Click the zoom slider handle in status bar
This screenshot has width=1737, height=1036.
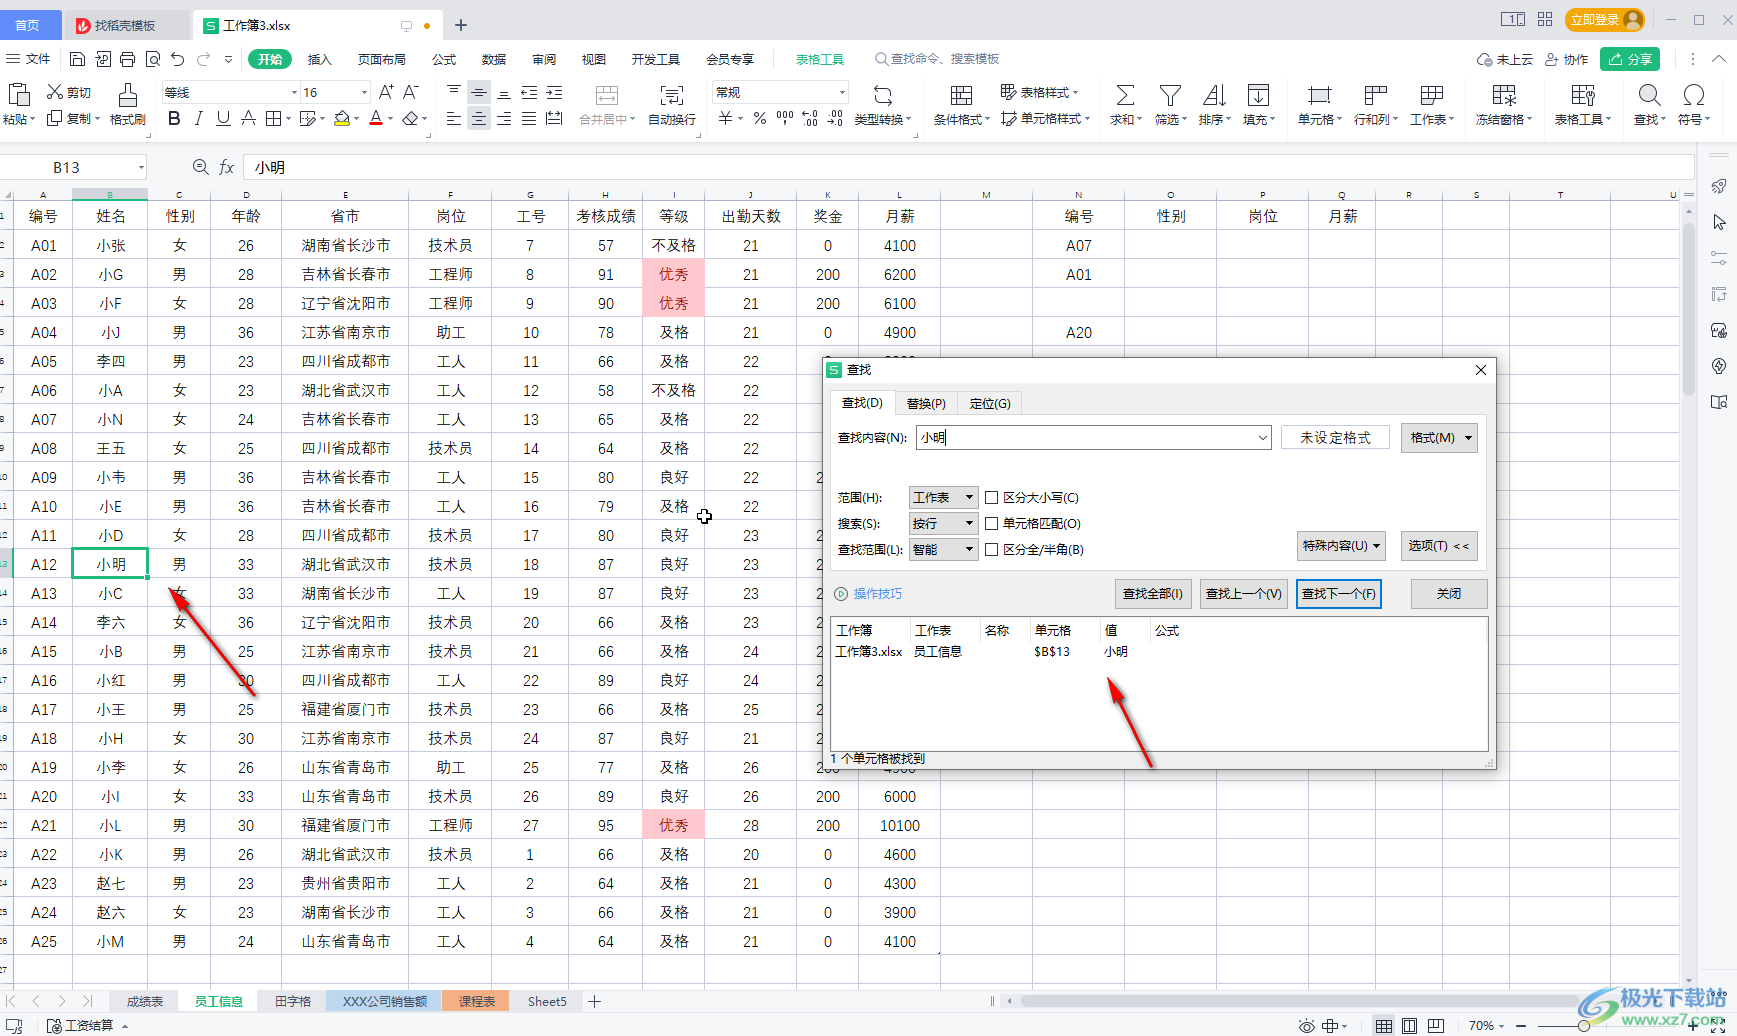1584,1025
